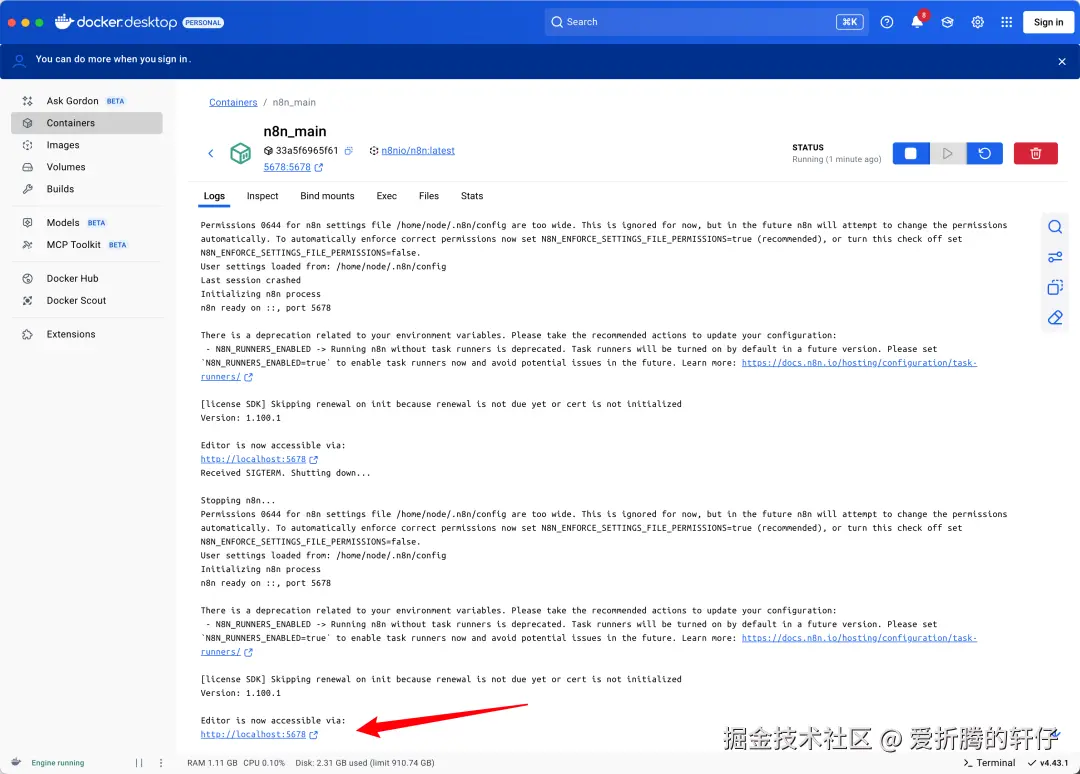
Task: Click the RAM 1.11 GB status entry
Action: (212, 763)
